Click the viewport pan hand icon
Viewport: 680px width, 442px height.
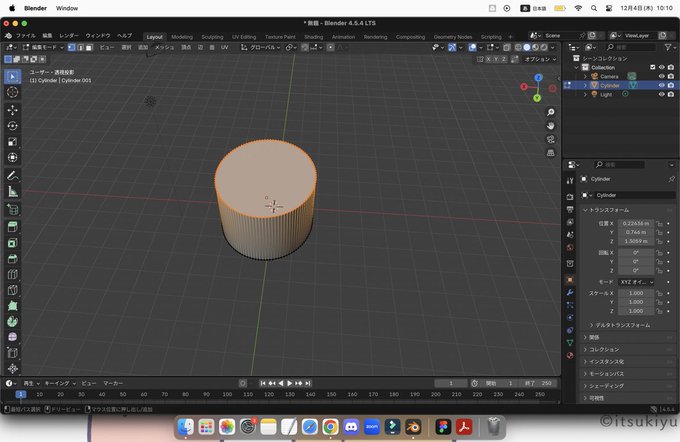point(551,126)
